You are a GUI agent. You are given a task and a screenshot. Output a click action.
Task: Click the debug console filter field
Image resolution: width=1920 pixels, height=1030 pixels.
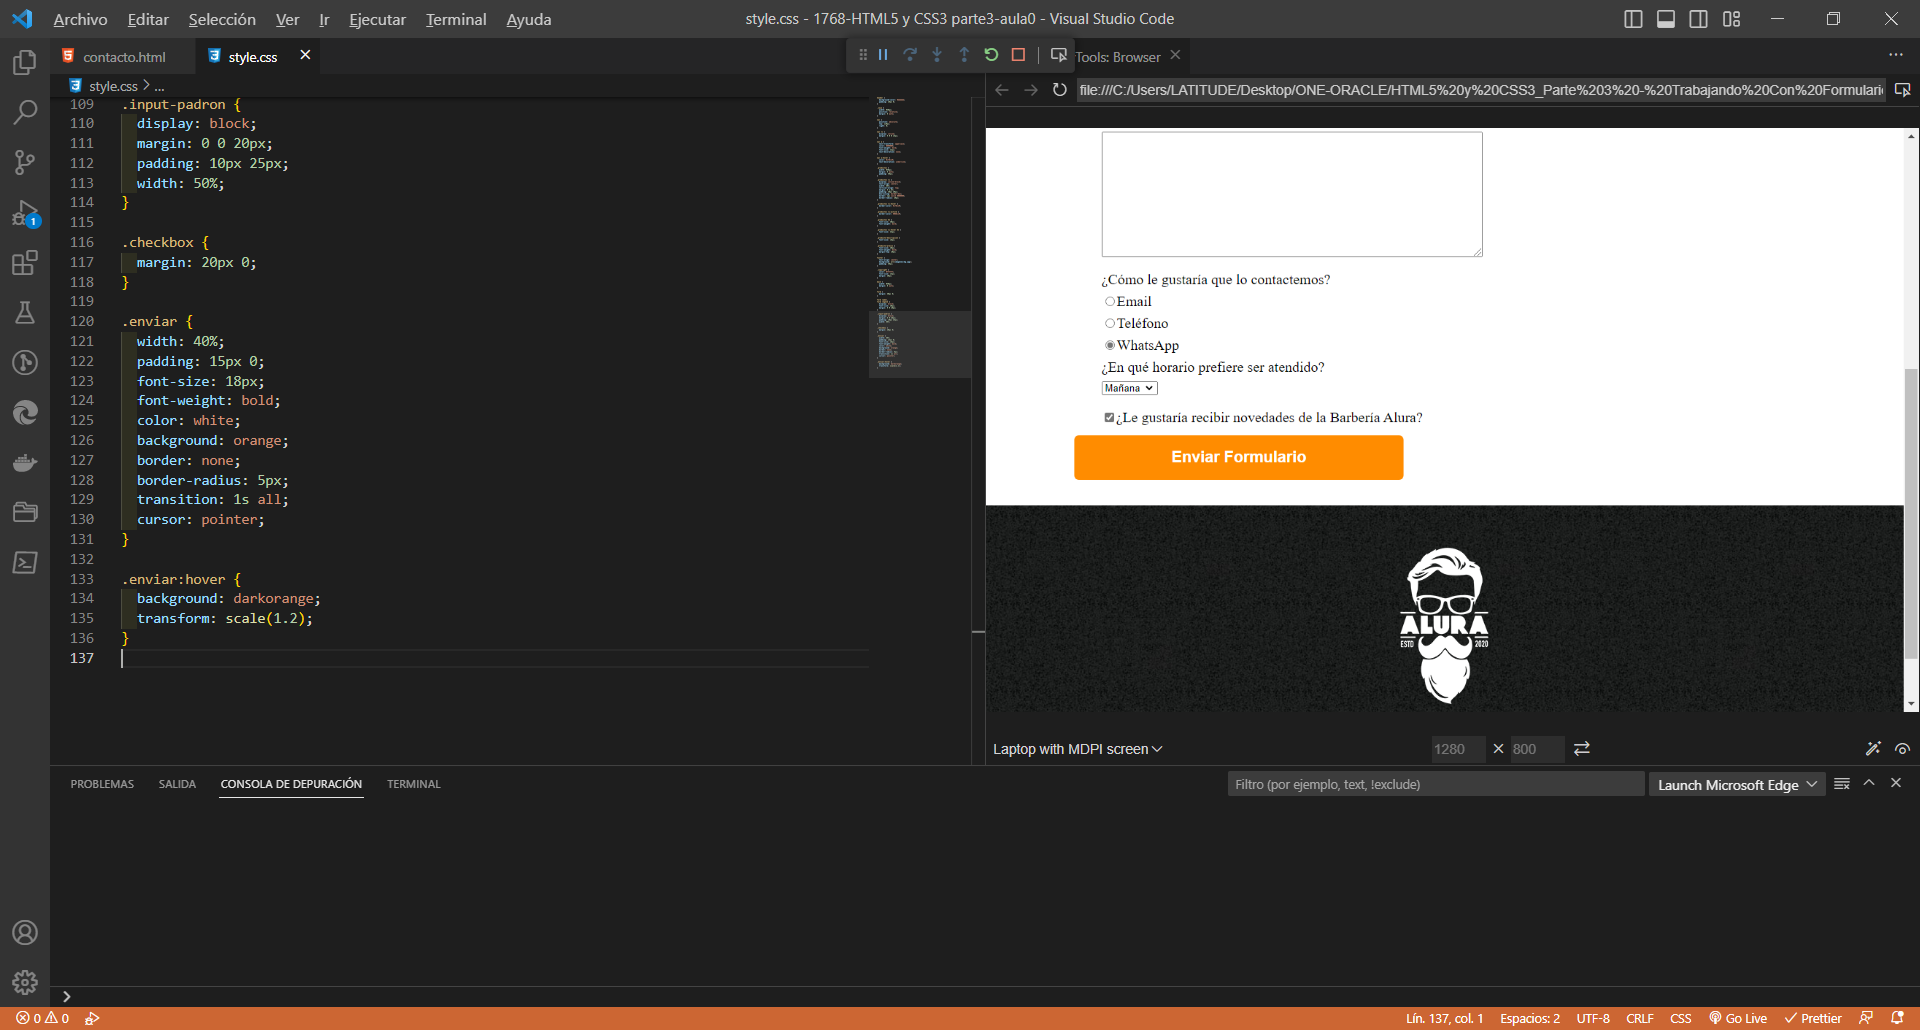1436,785
